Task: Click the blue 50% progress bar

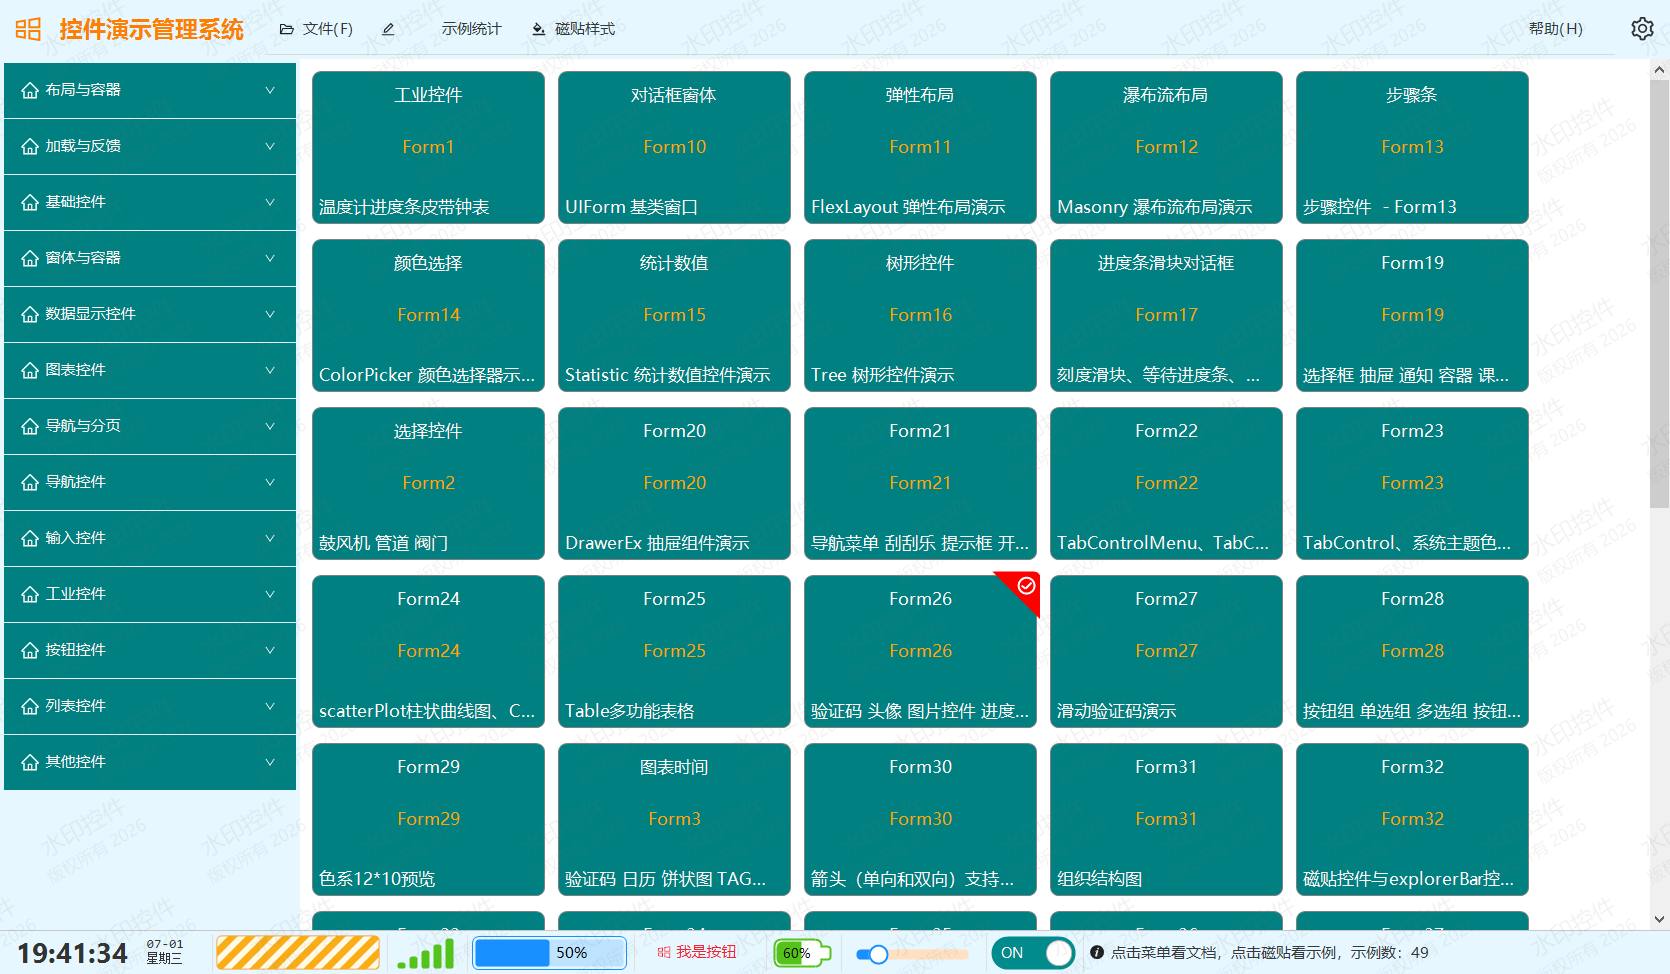Action: pos(550,953)
